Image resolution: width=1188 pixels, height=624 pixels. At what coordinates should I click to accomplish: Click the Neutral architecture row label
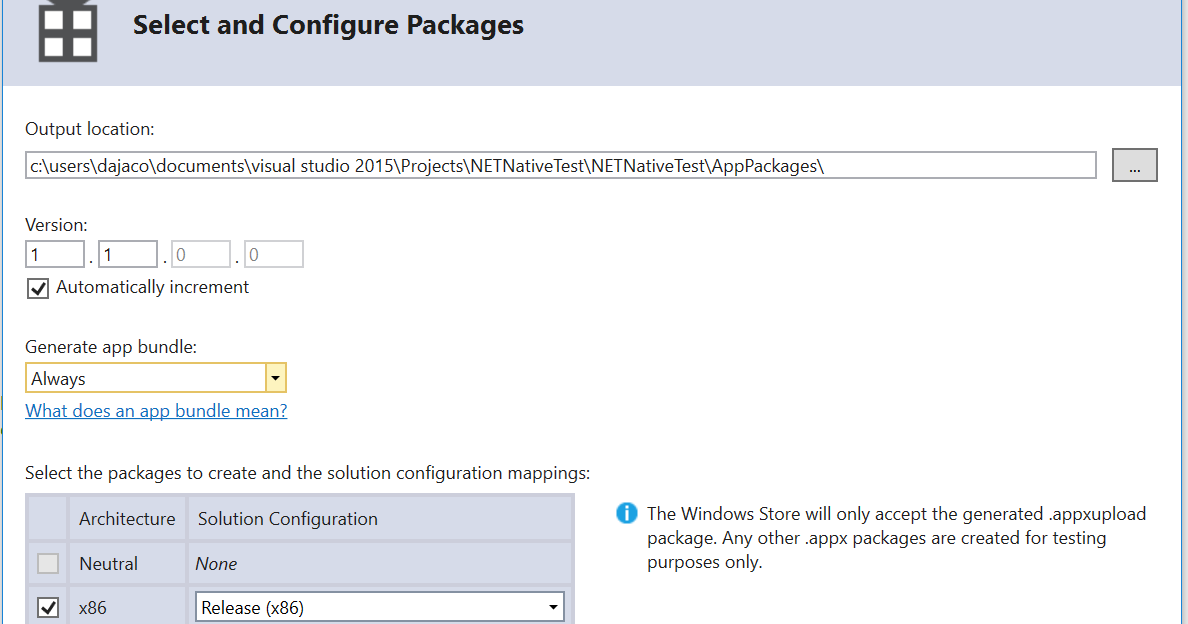coord(109,564)
